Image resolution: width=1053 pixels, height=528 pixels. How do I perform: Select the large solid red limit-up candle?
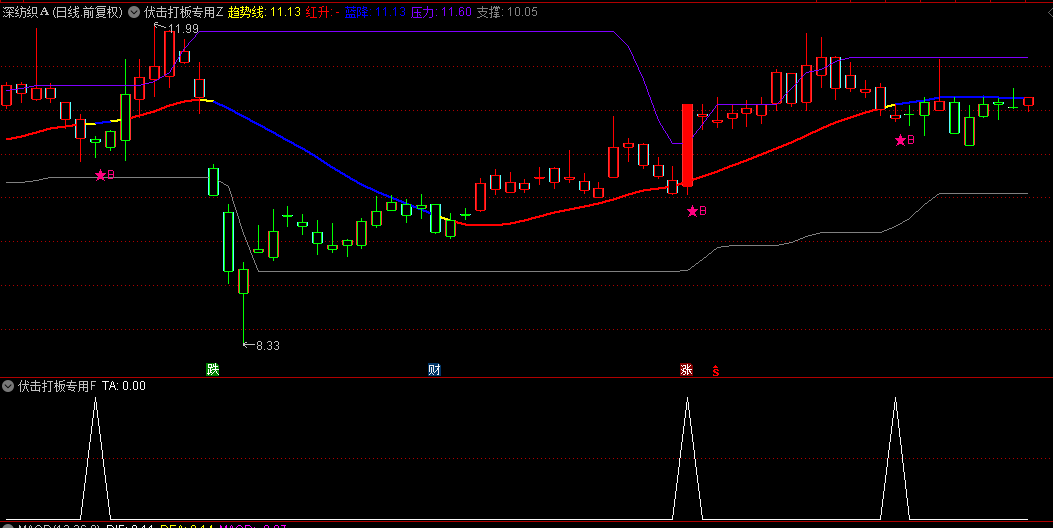pos(687,145)
